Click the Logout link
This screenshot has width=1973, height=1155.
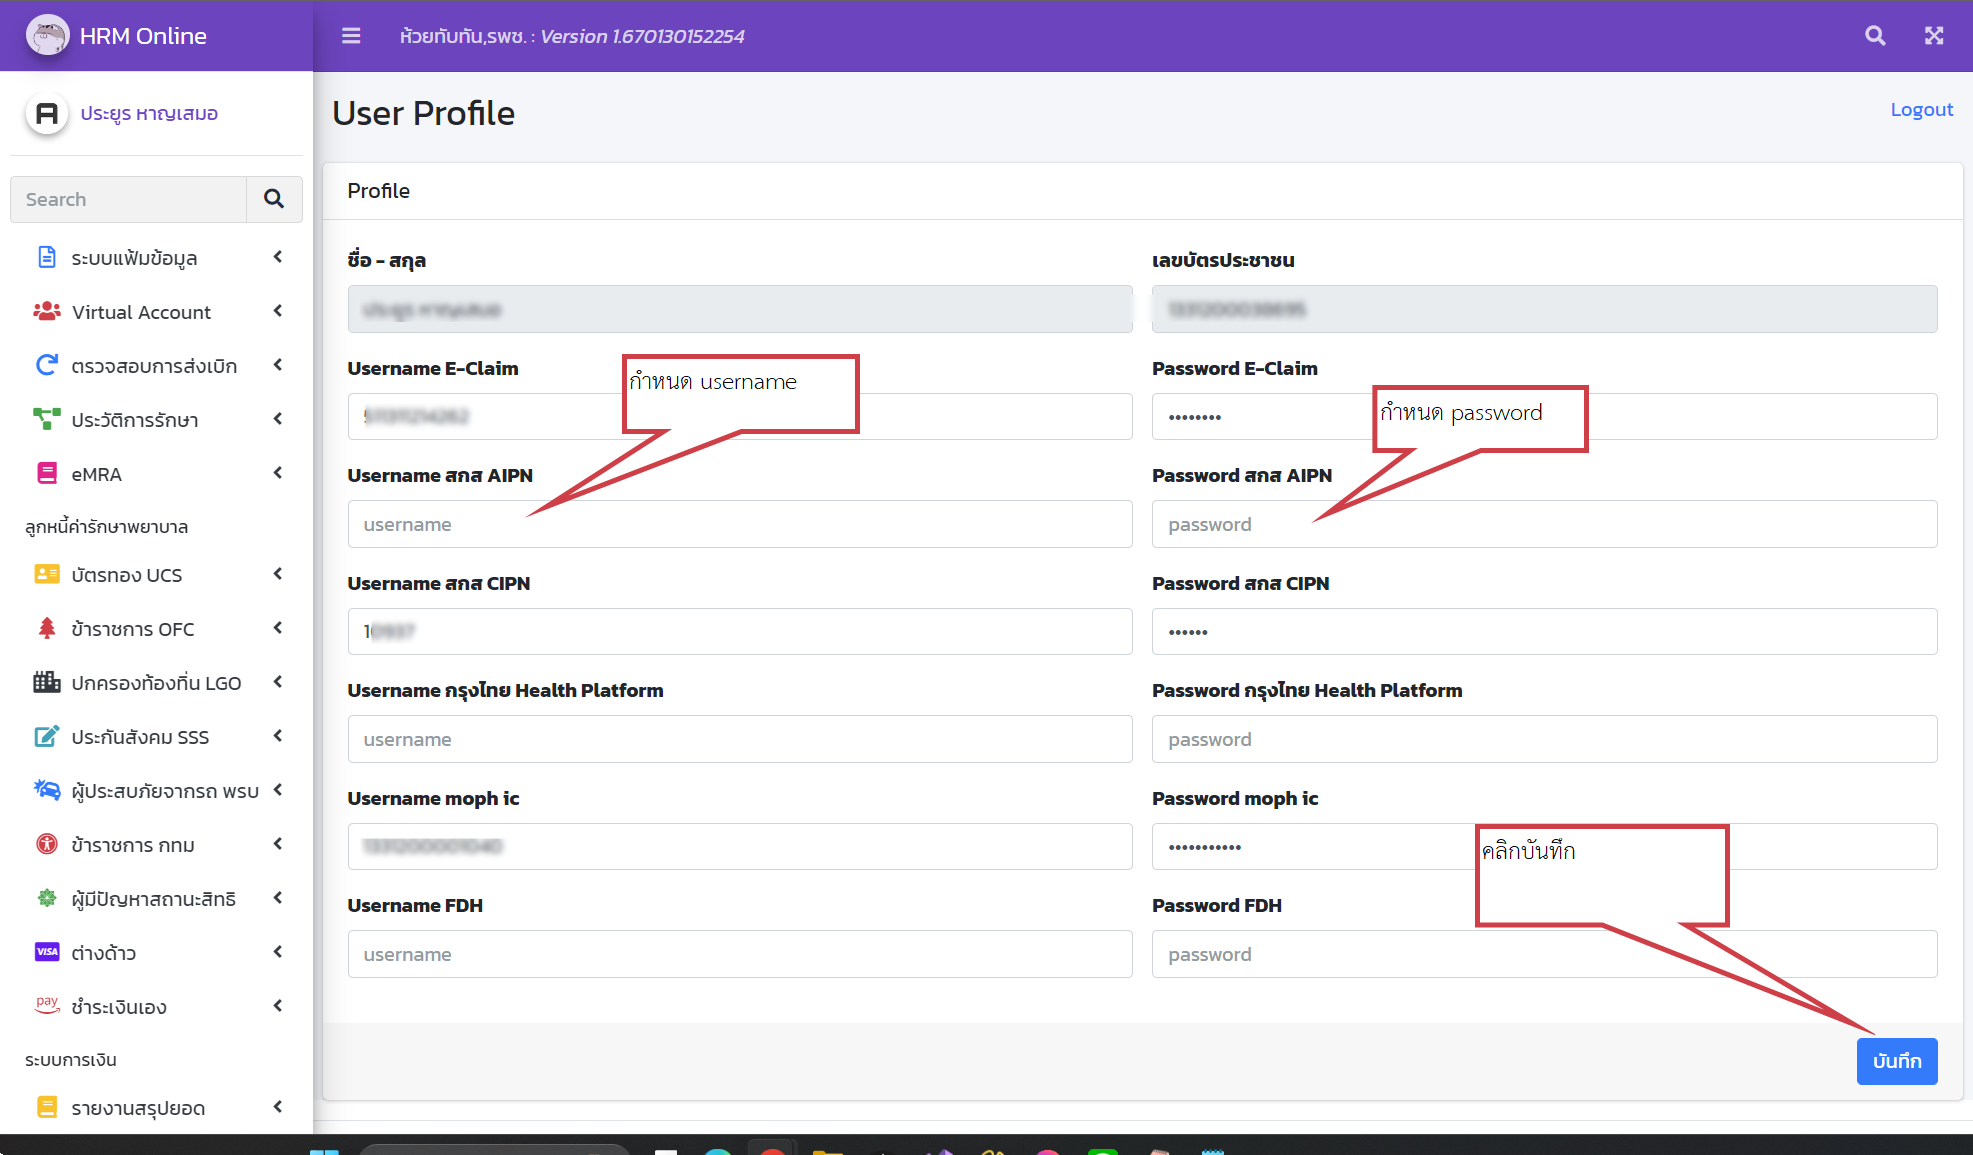point(1921,109)
